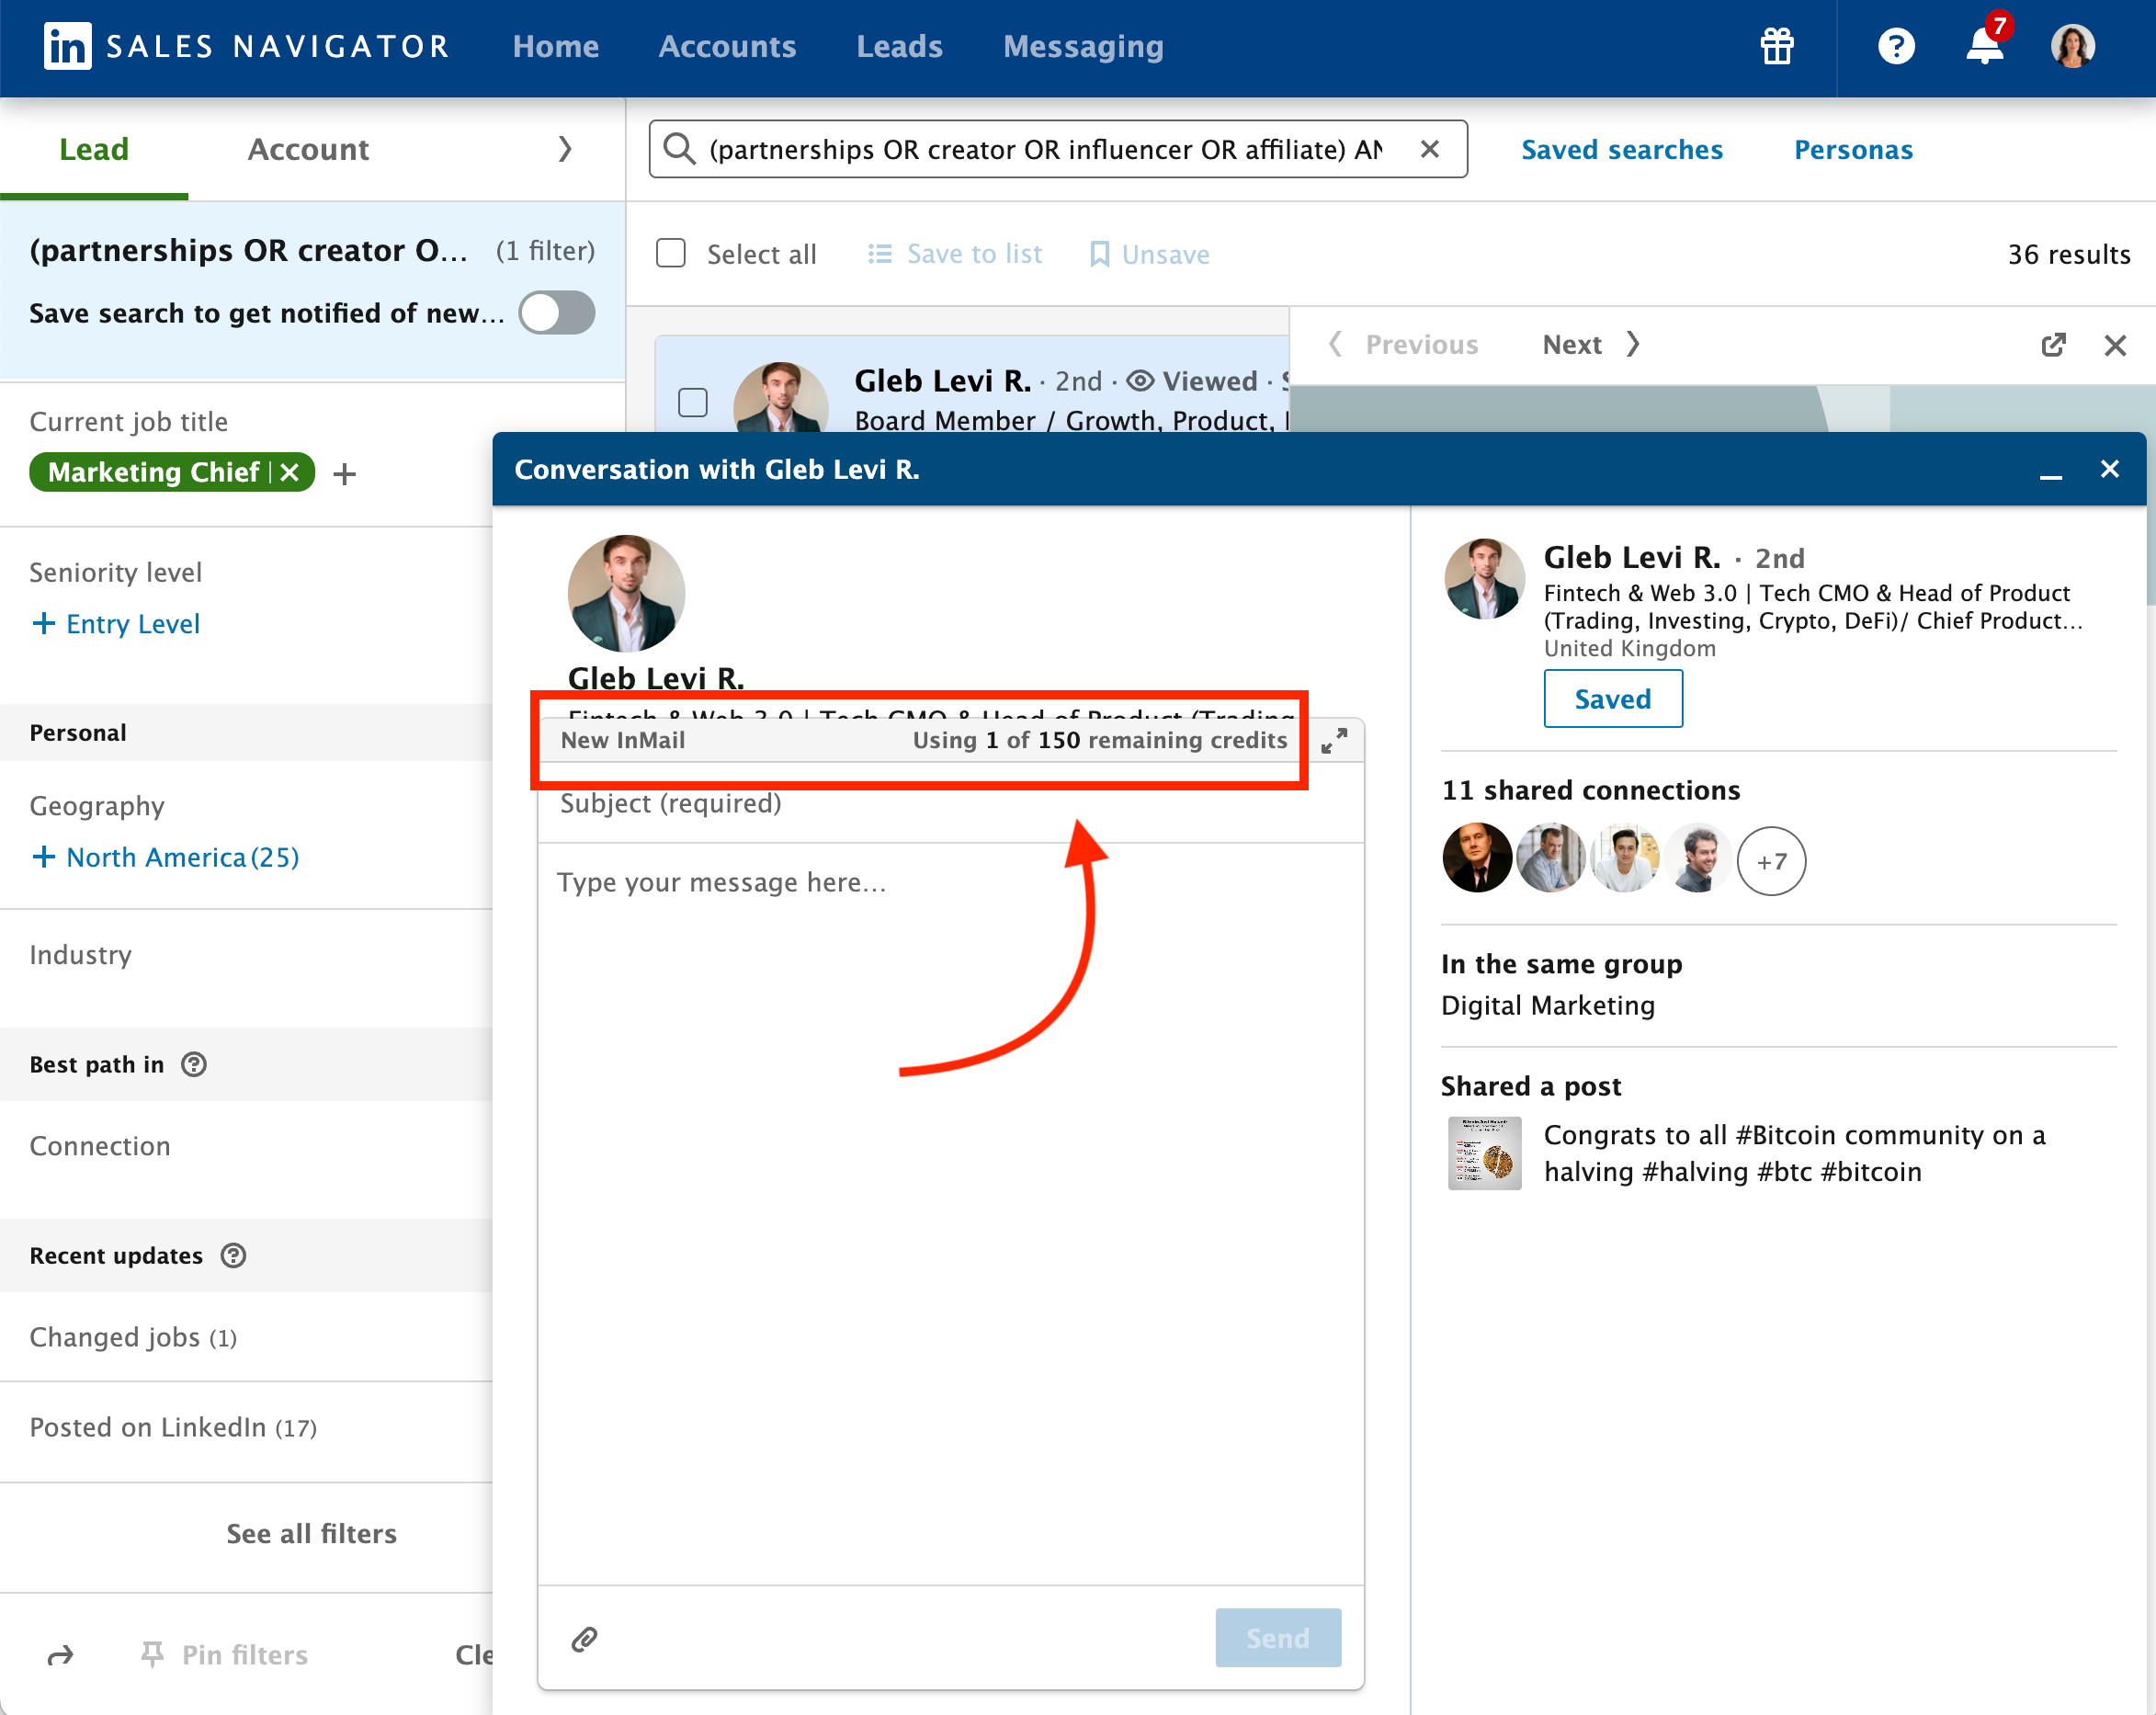Open the Leads menu

899,46
